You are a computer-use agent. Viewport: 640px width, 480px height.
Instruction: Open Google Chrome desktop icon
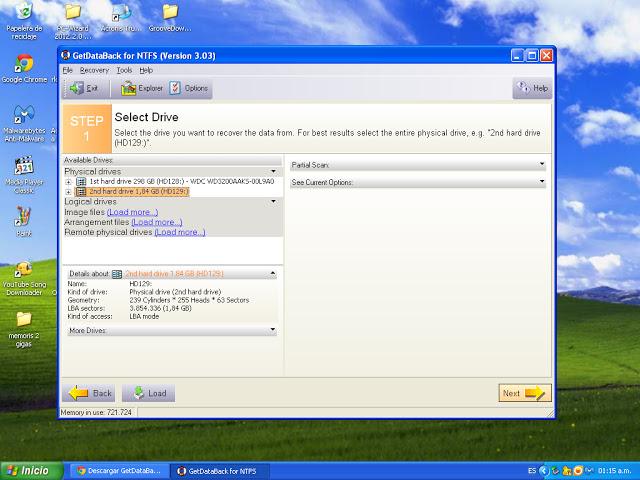point(24,64)
